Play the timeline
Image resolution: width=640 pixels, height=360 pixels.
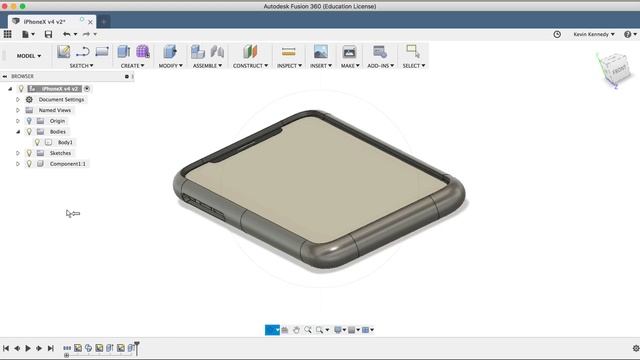tap(28, 348)
